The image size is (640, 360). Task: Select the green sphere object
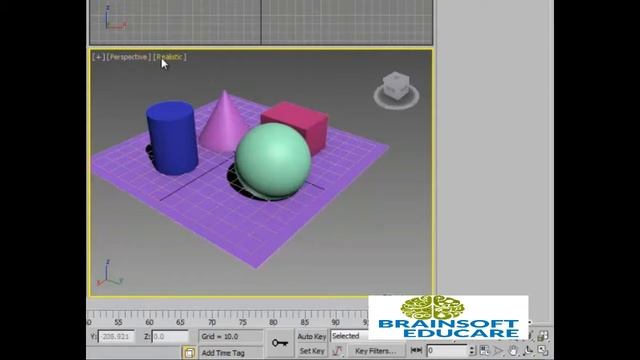click(273, 161)
